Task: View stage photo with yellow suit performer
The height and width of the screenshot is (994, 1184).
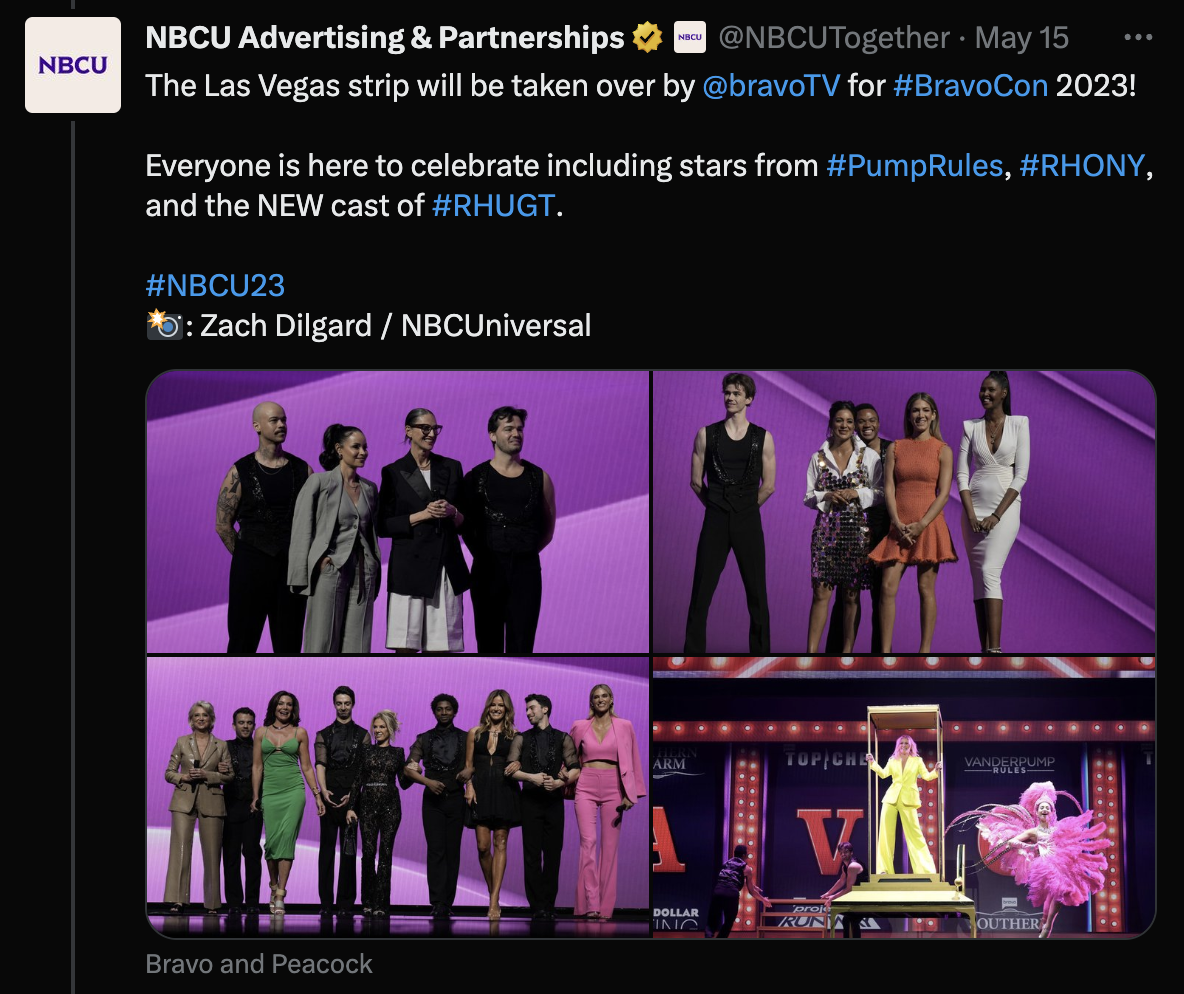Action: [904, 797]
